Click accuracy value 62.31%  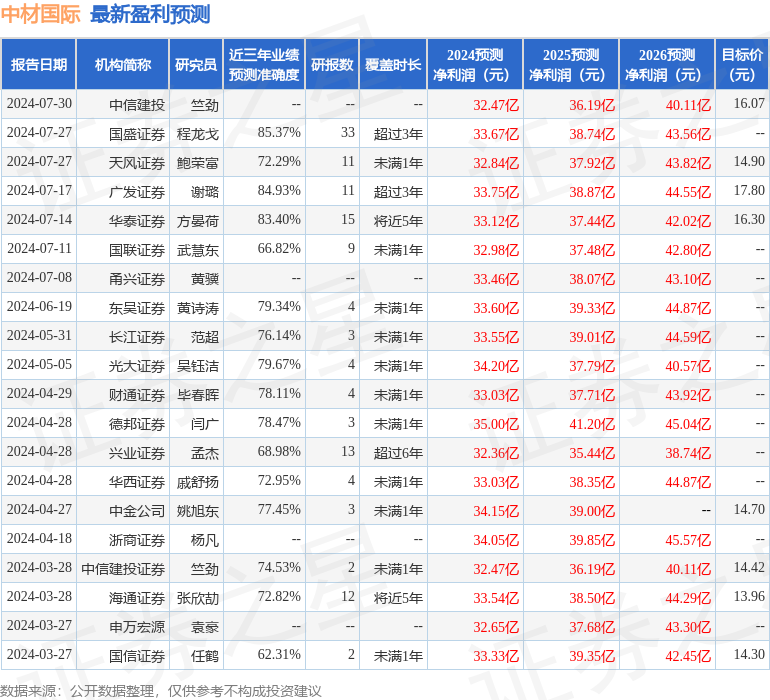tap(279, 654)
